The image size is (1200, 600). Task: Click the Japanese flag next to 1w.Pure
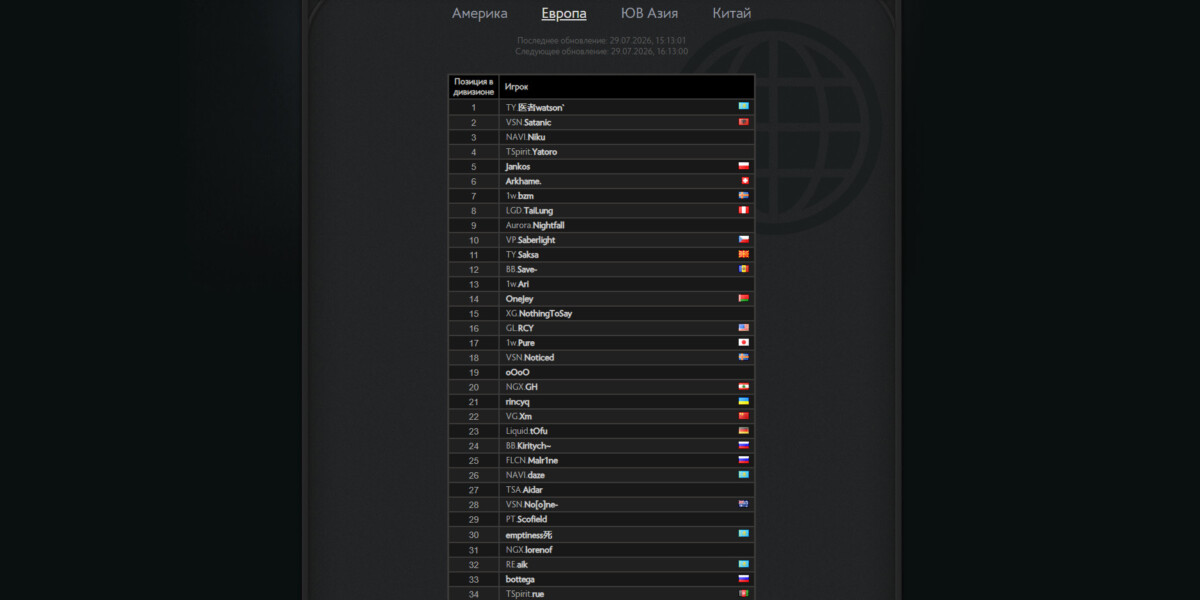click(x=743, y=342)
